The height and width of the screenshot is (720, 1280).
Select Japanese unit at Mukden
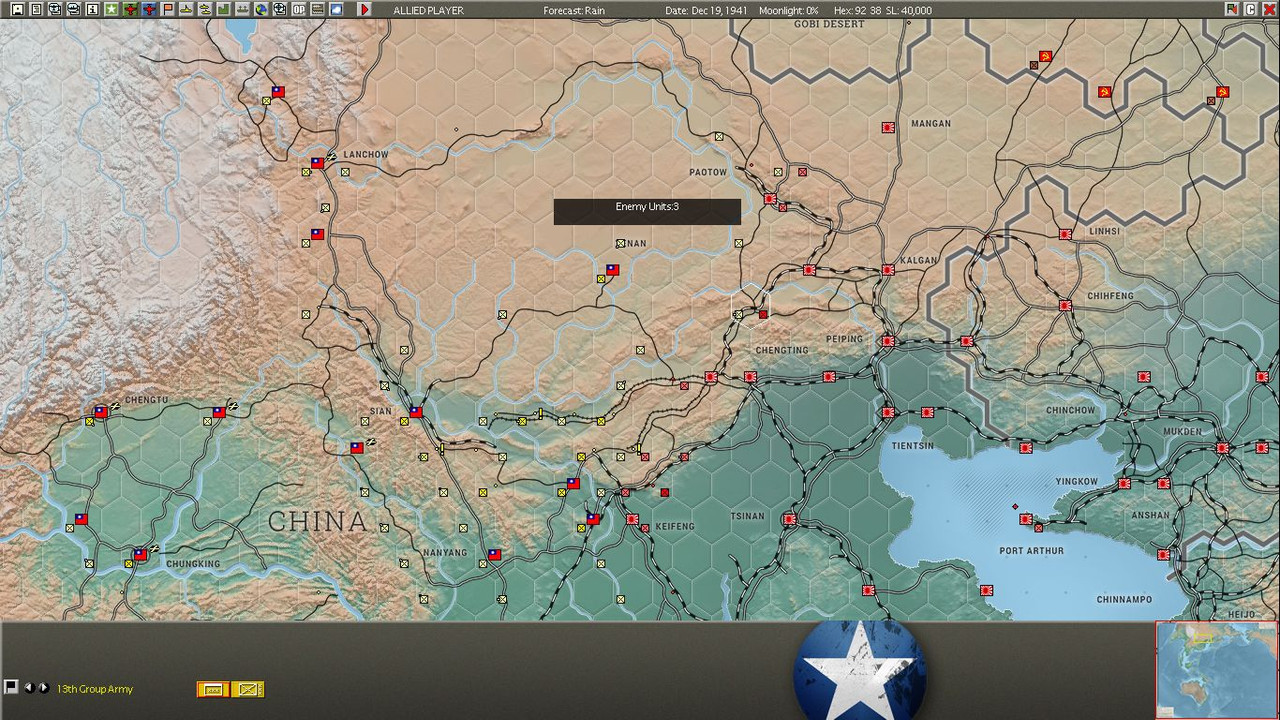[x=1222, y=448]
